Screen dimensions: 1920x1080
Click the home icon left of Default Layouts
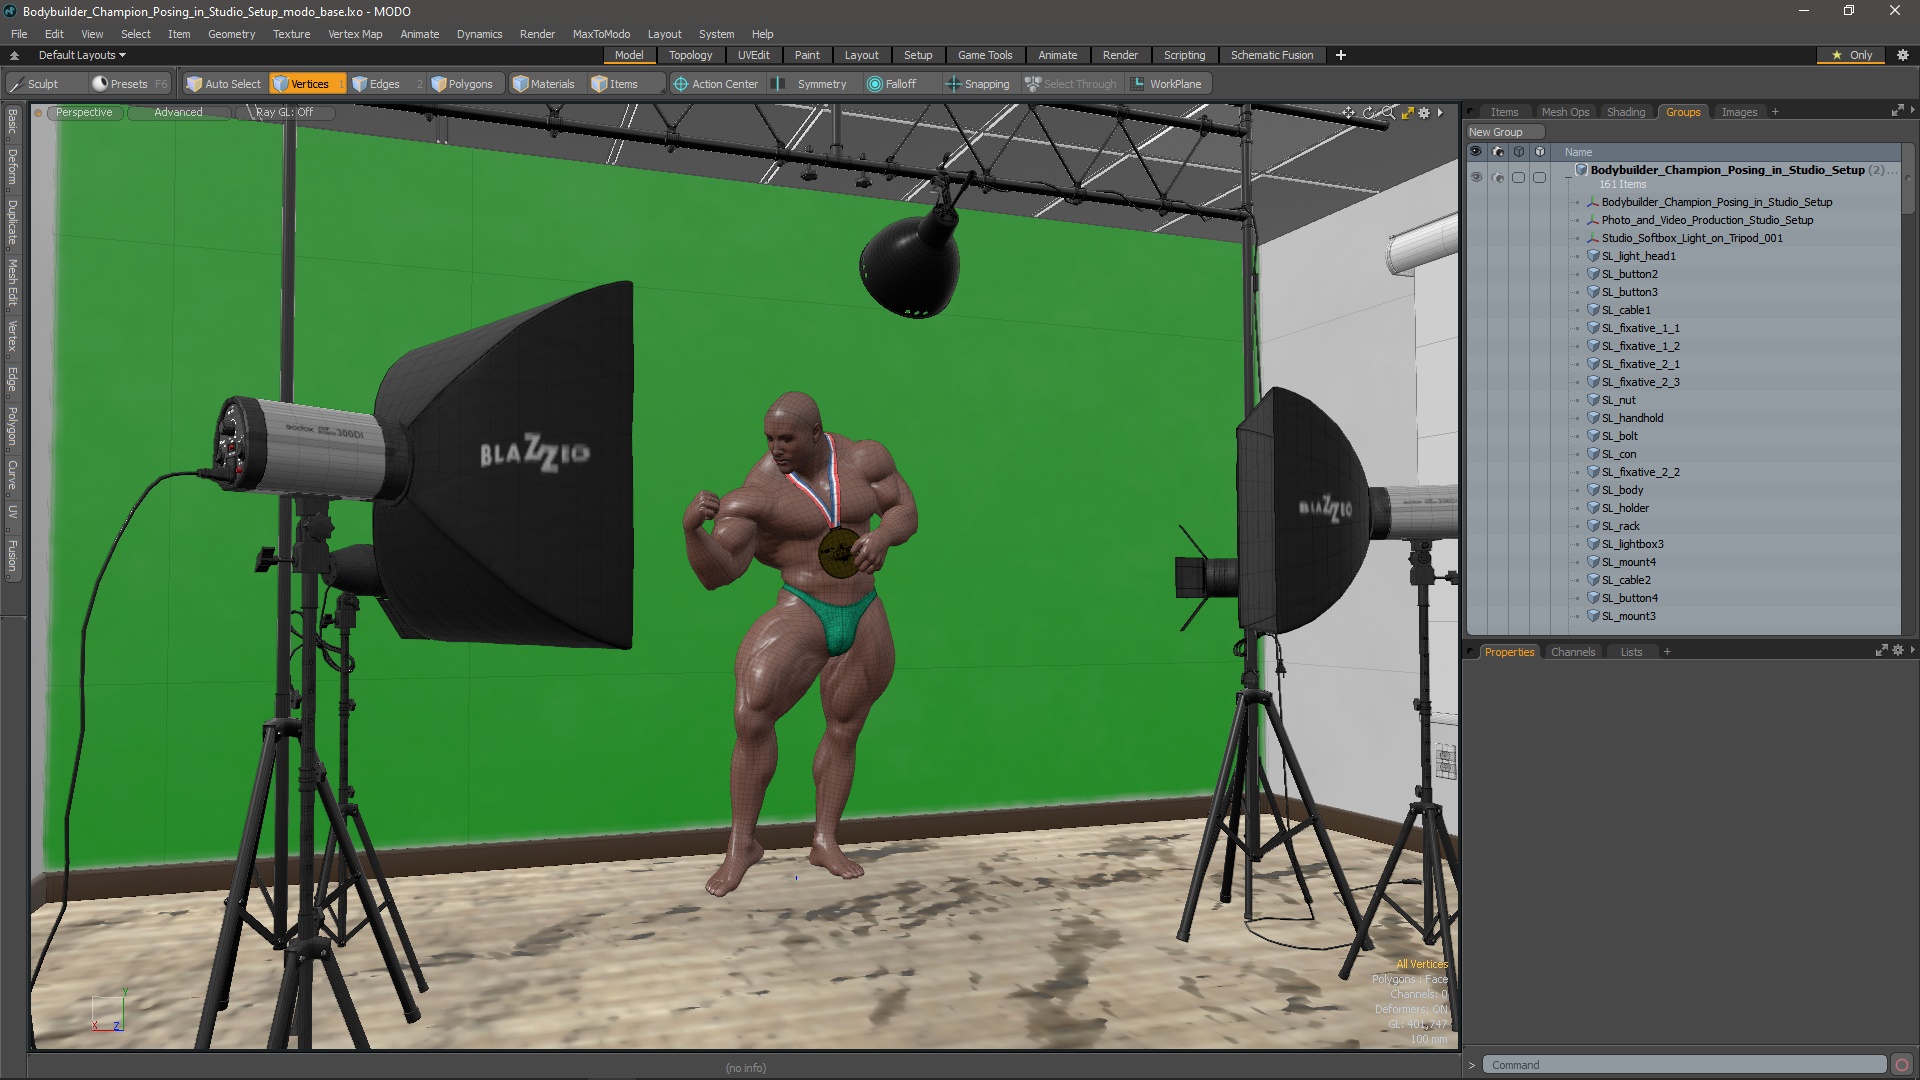[15, 55]
